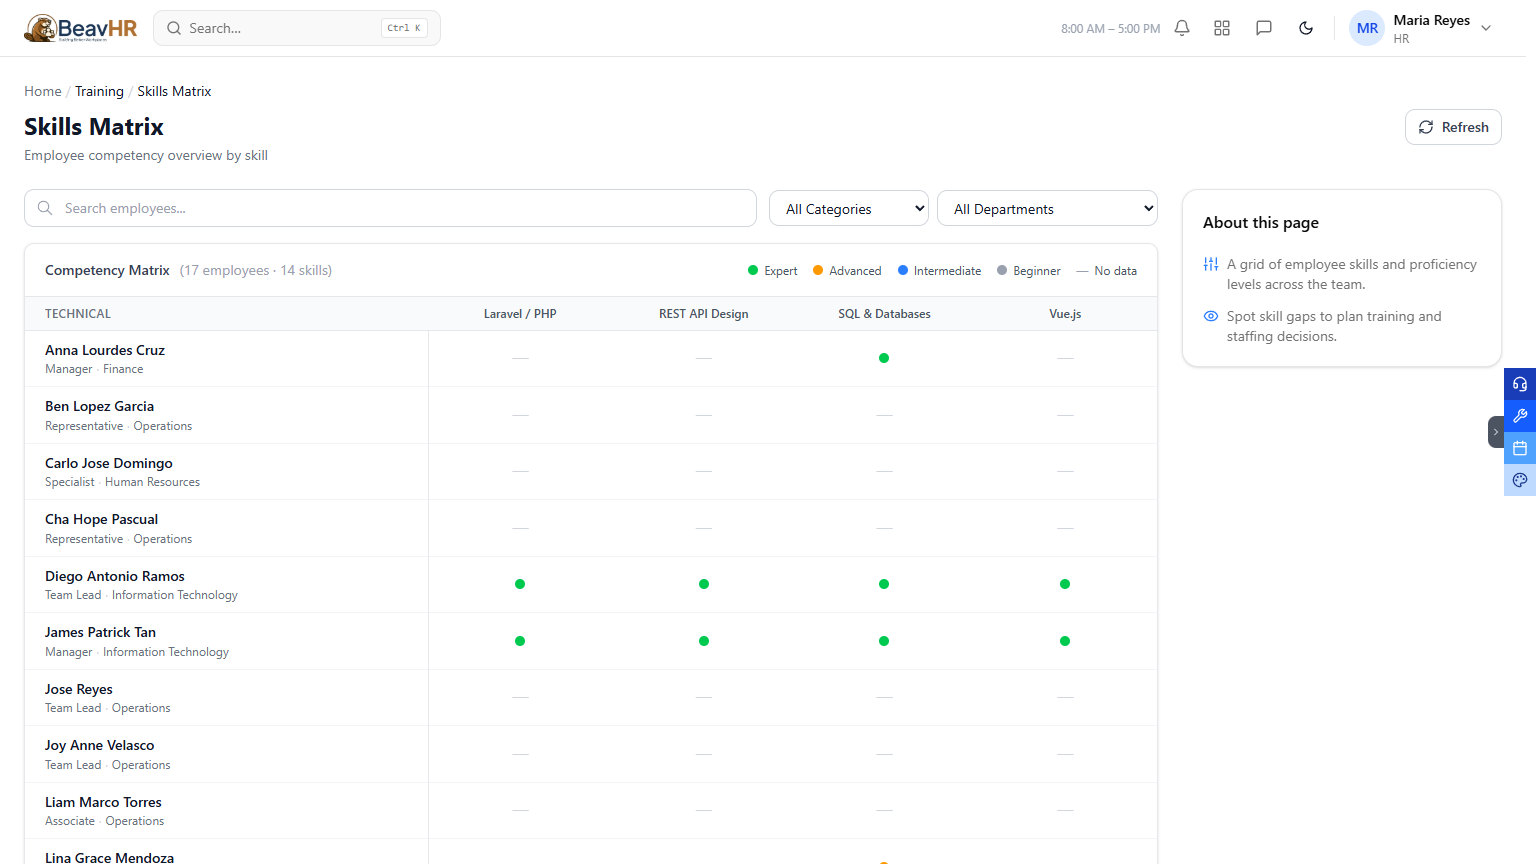Open the apps grid icon

click(1222, 28)
